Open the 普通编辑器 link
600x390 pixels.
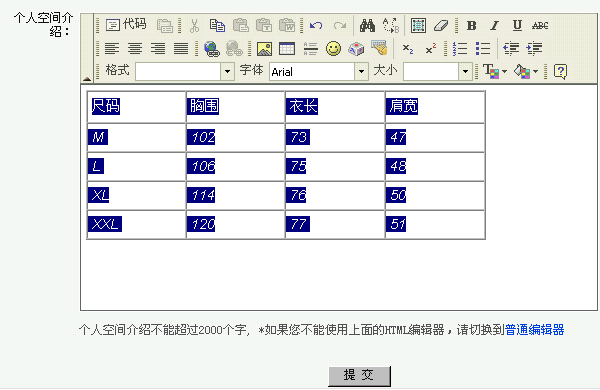tap(535, 330)
